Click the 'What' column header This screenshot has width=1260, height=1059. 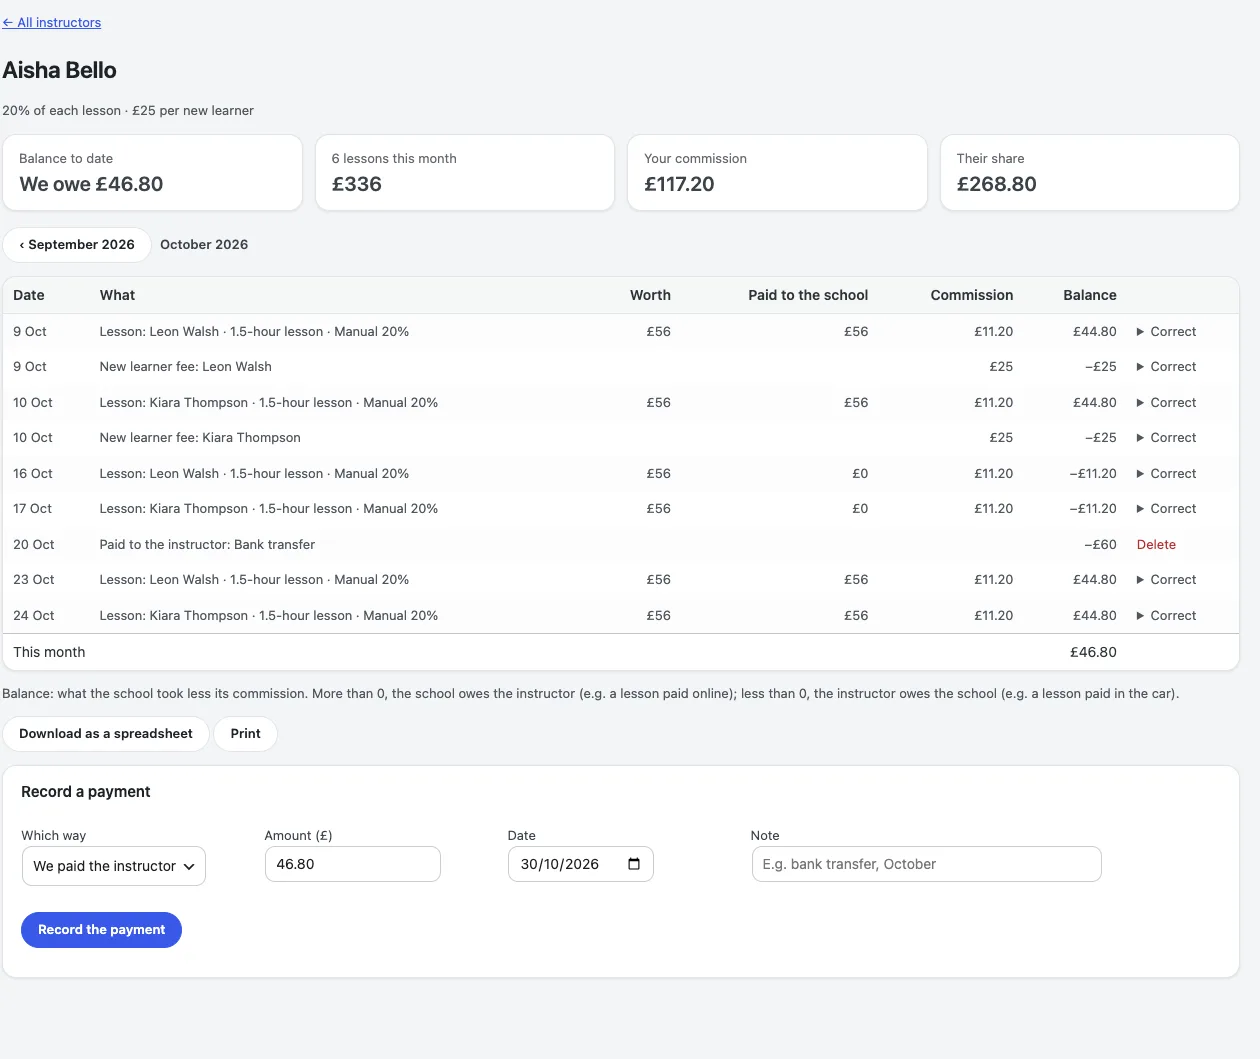pyautogui.click(x=117, y=296)
